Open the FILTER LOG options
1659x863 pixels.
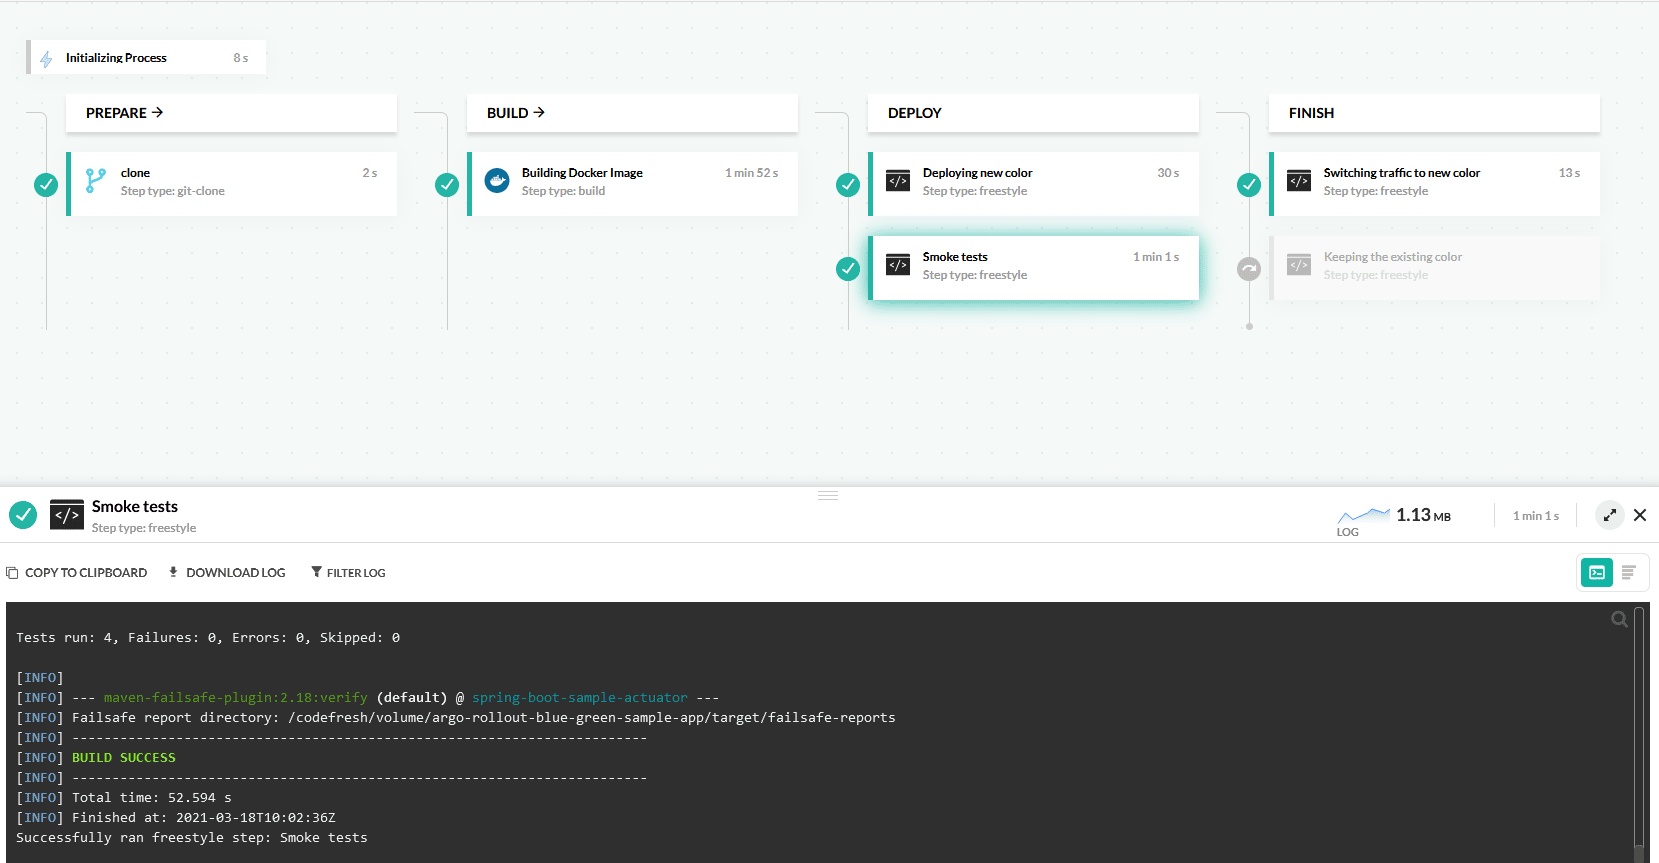pyautogui.click(x=348, y=573)
